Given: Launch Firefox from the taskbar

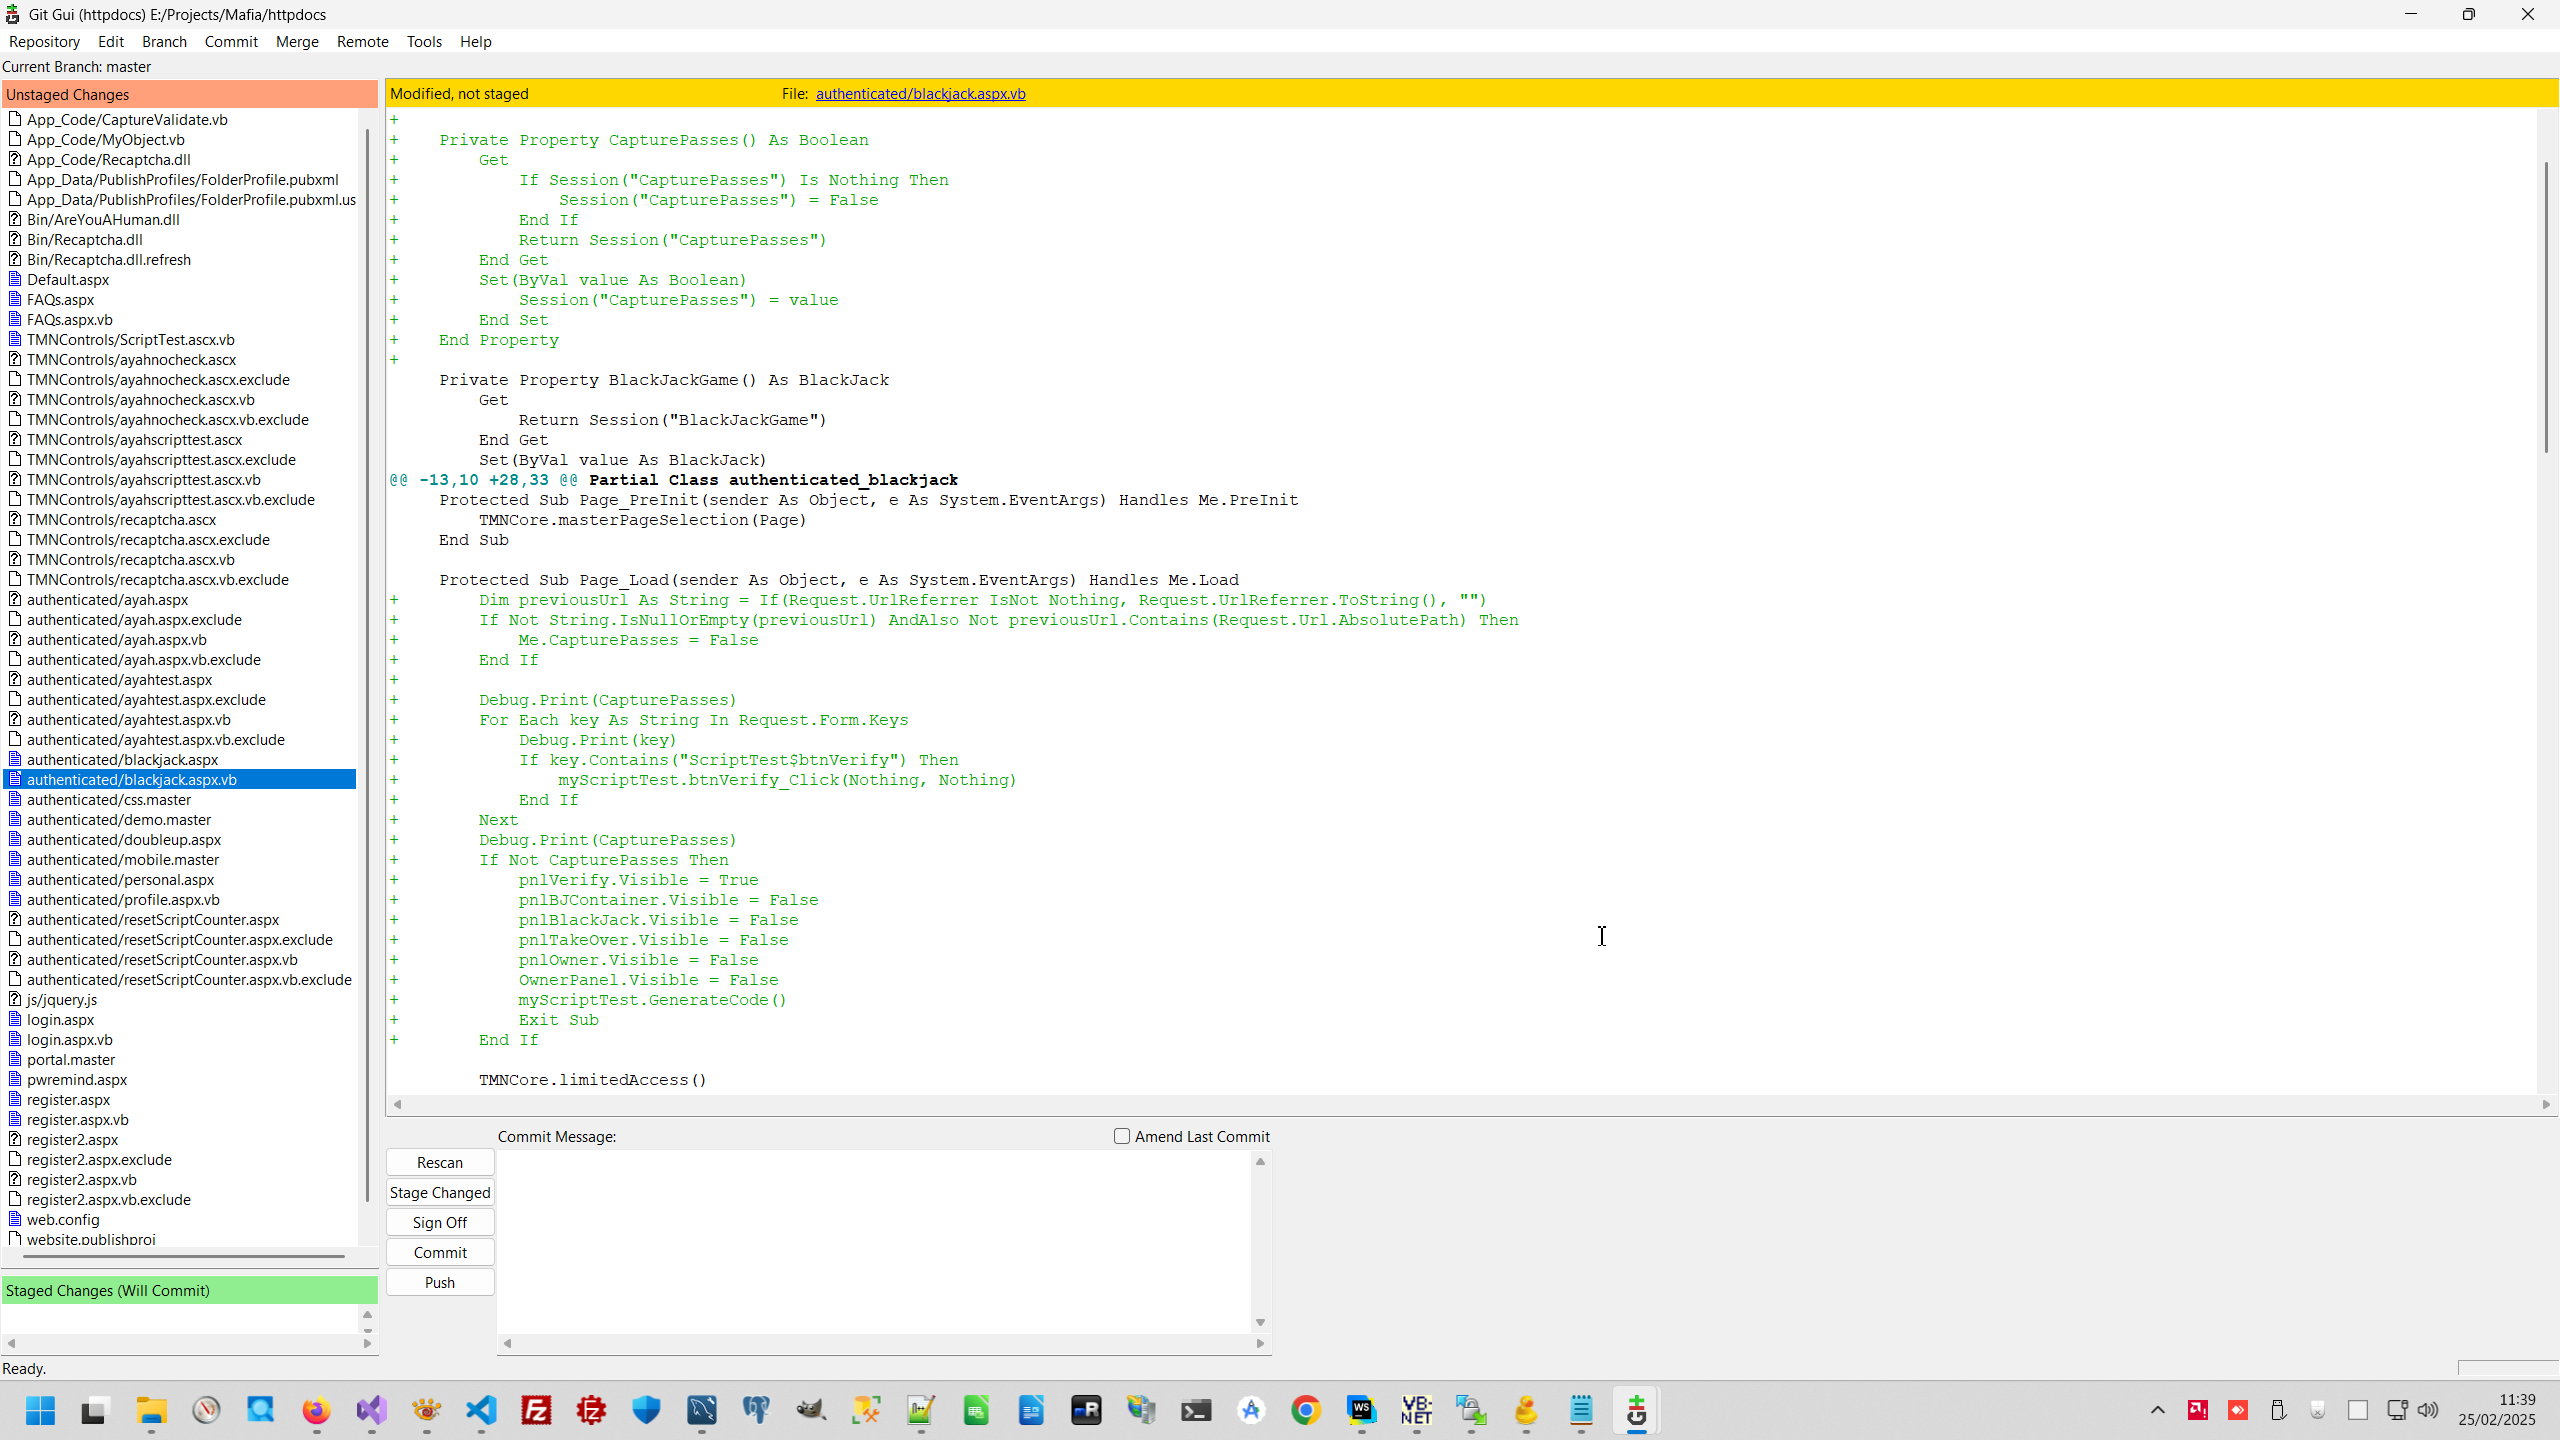Looking at the screenshot, I should pyautogui.click(x=316, y=1411).
